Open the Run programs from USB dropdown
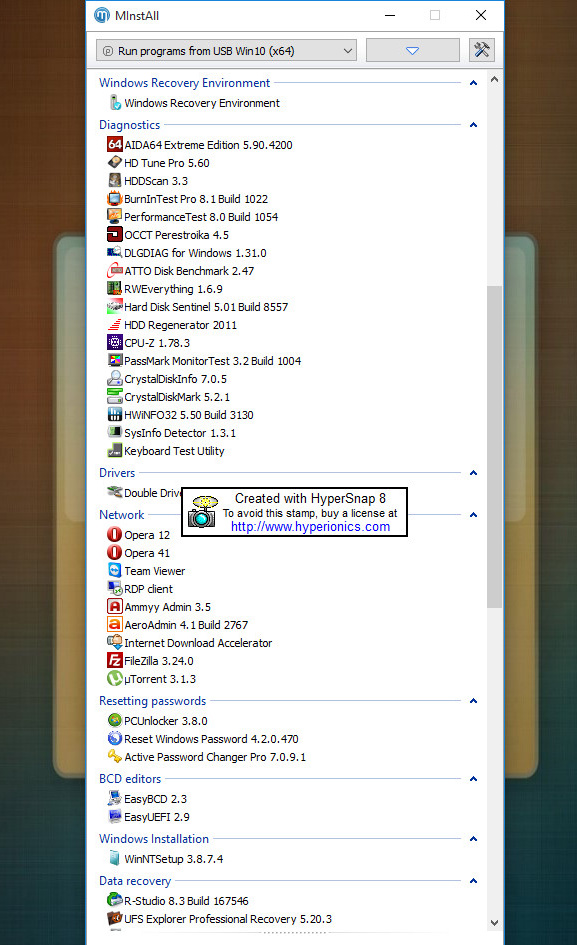 click(226, 51)
